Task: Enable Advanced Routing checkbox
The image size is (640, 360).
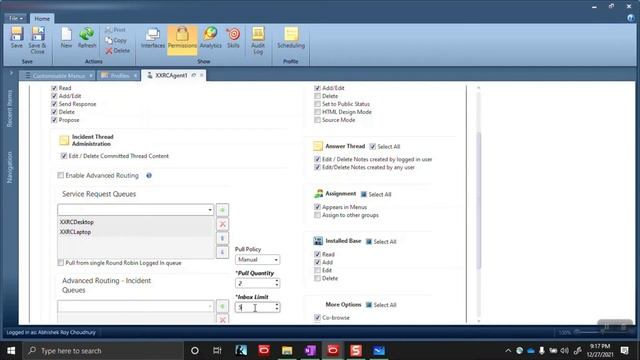Action: [60, 176]
